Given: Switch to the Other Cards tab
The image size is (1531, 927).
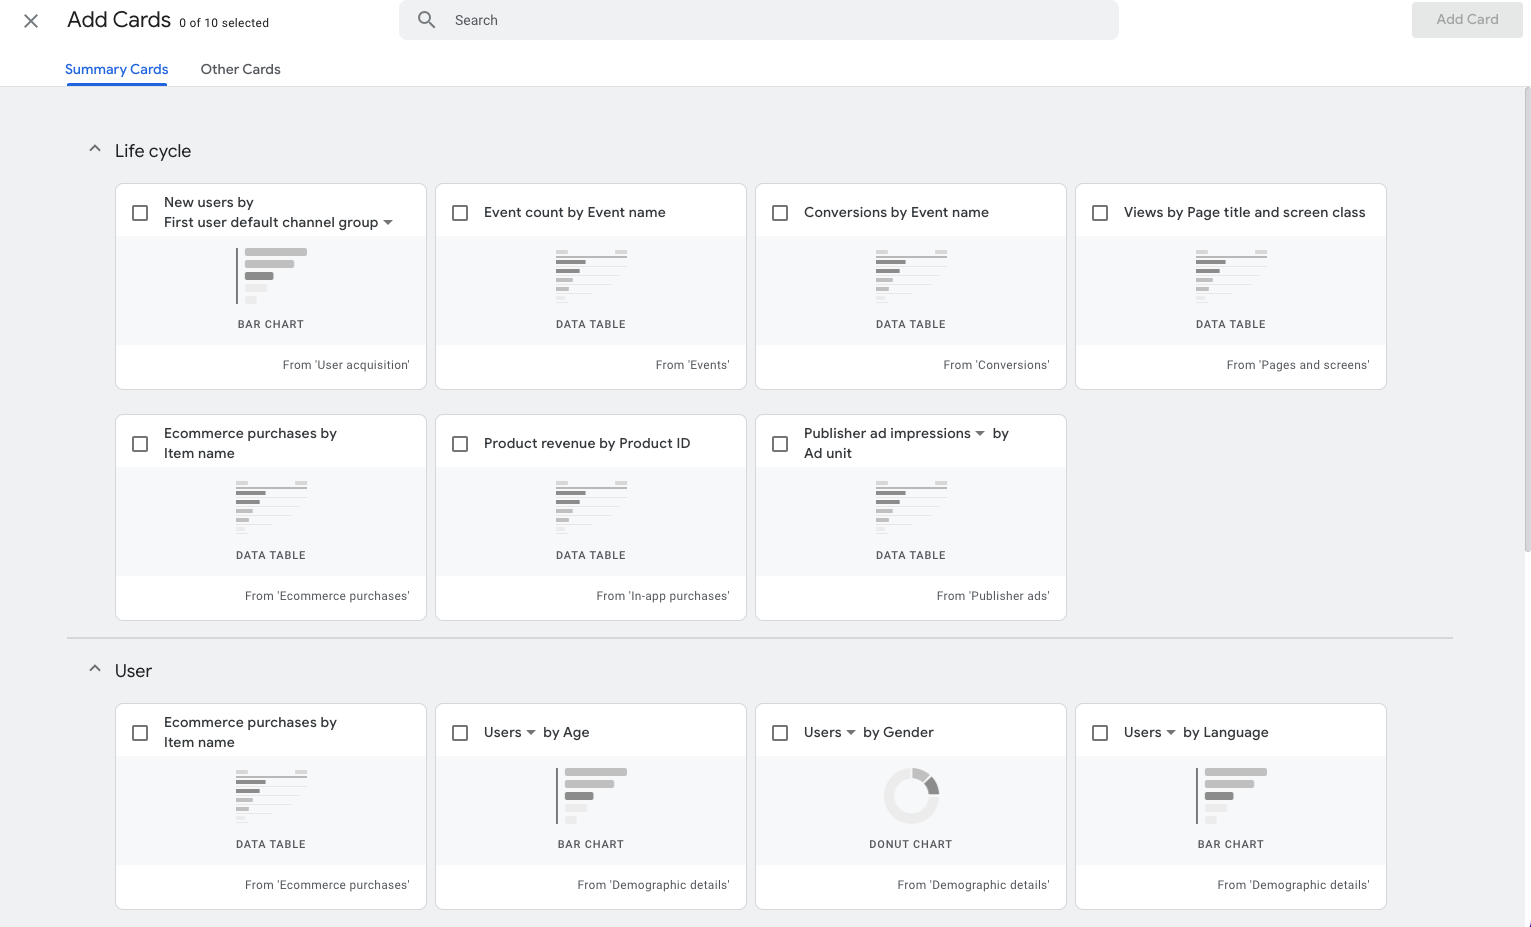Looking at the screenshot, I should (x=240, y=69).
